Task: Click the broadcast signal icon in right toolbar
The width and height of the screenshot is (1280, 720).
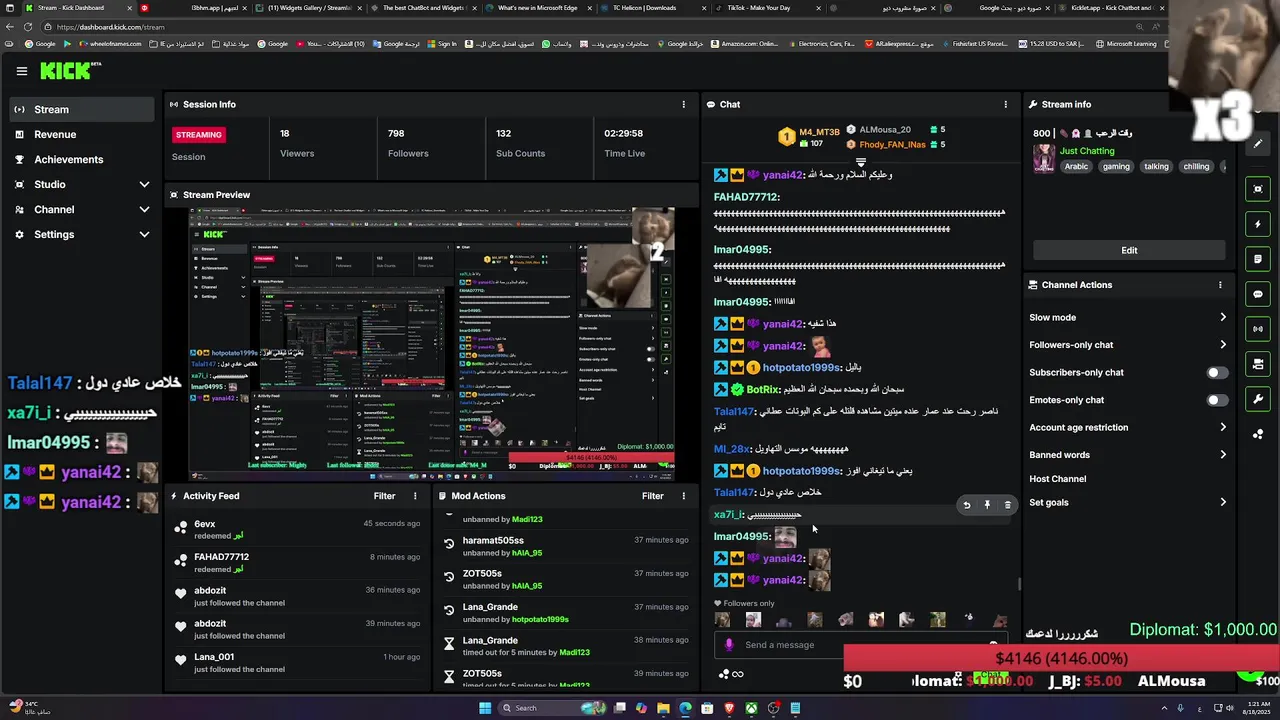Action: point(1258,329)
